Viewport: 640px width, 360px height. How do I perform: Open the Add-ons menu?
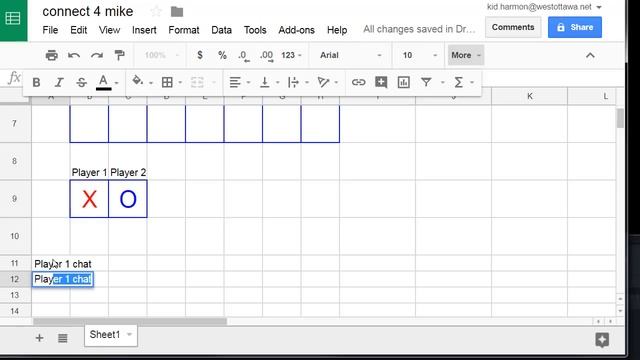coord(296,30)
